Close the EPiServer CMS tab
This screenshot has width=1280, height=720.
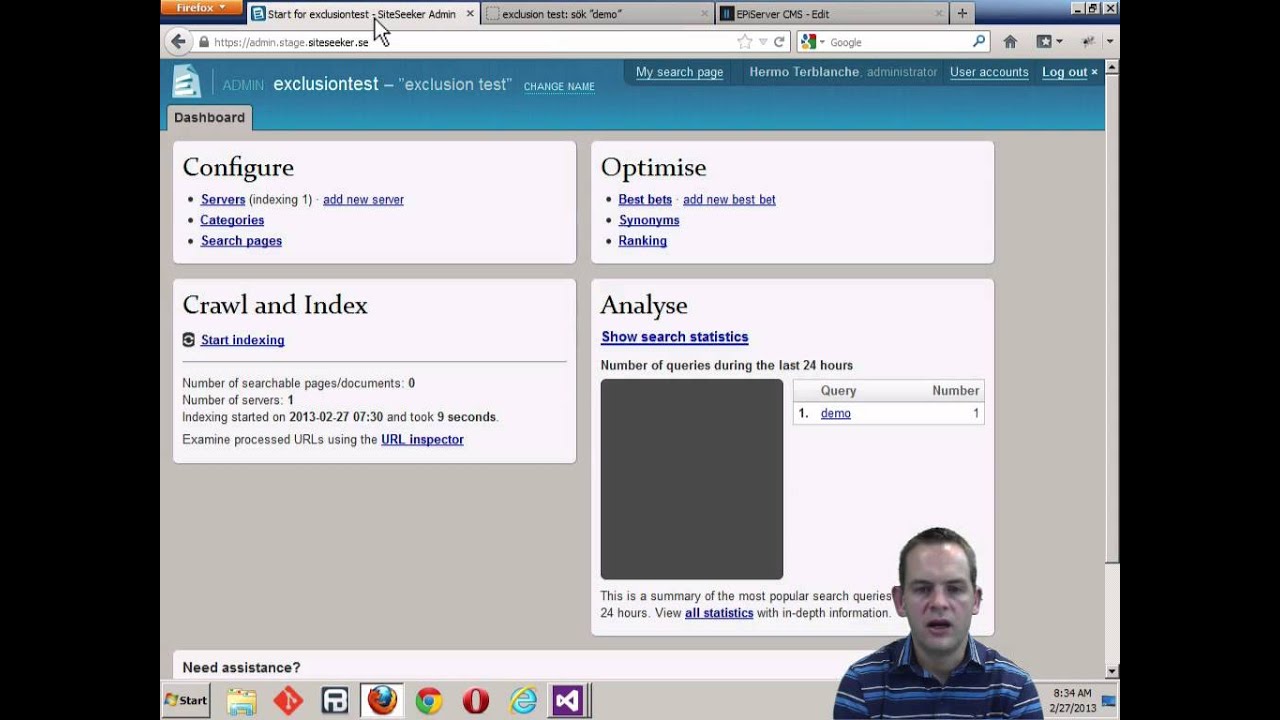[x=939, y=14]
